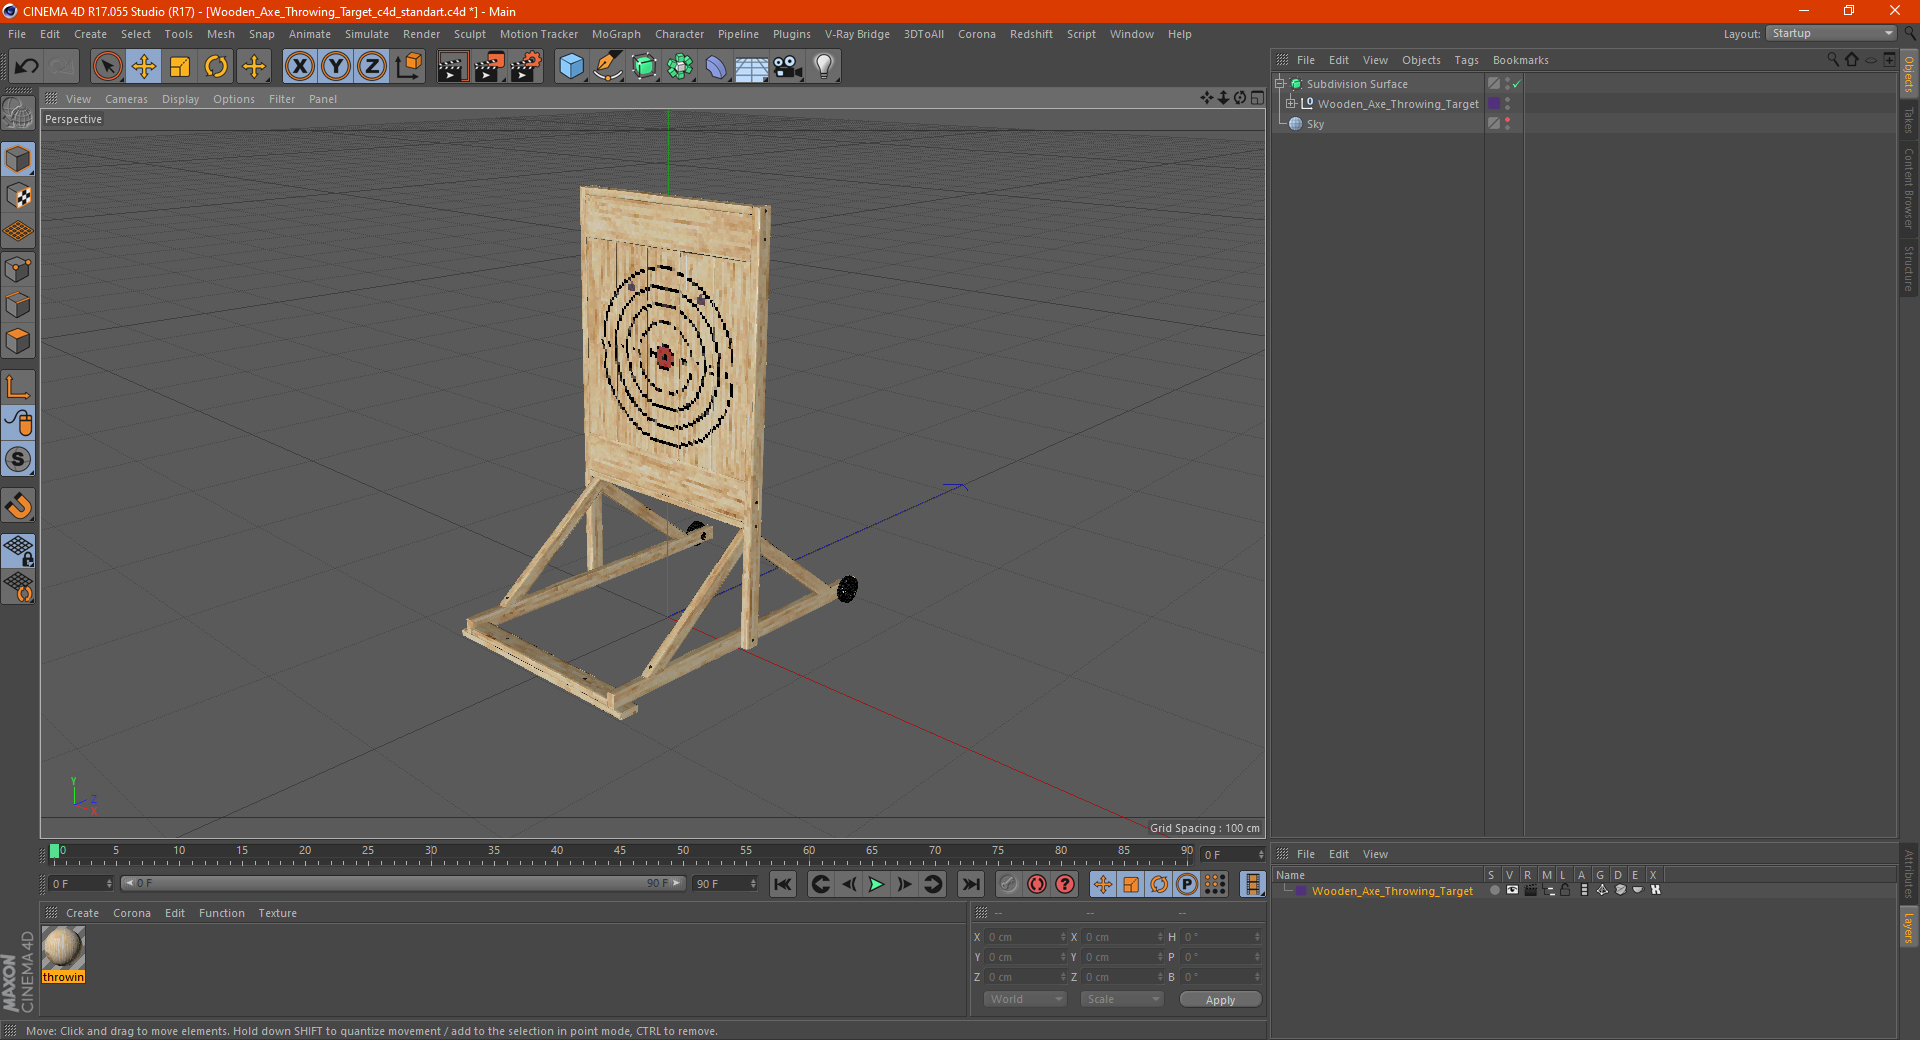Screen dimensions: 1920x1040
Task: Open the Takes side tab
Action: click(x=1909, y=120)
